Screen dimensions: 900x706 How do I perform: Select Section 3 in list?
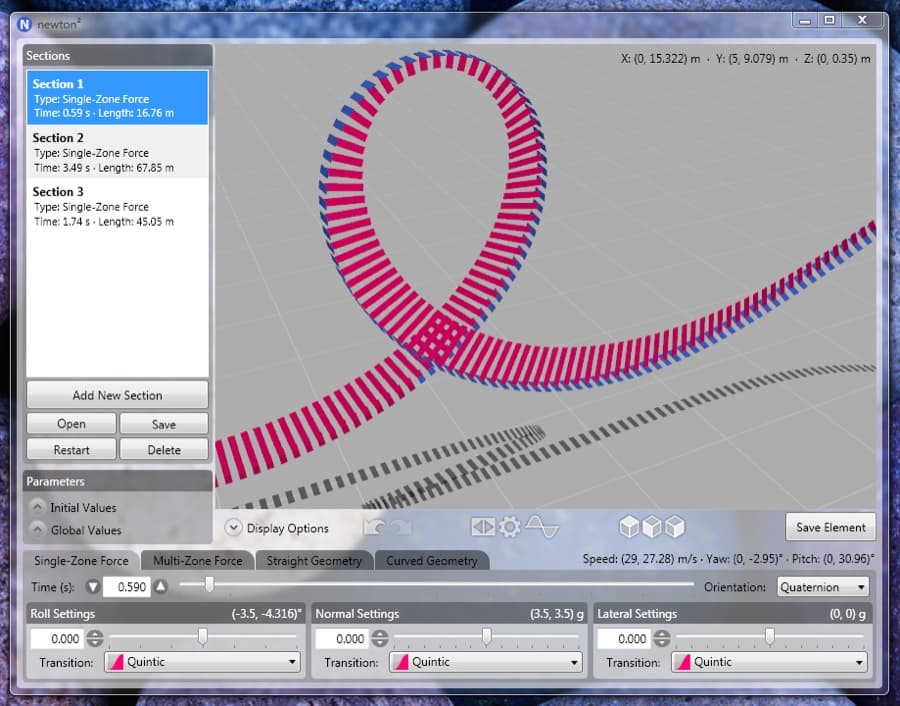(x=117, y=206)
